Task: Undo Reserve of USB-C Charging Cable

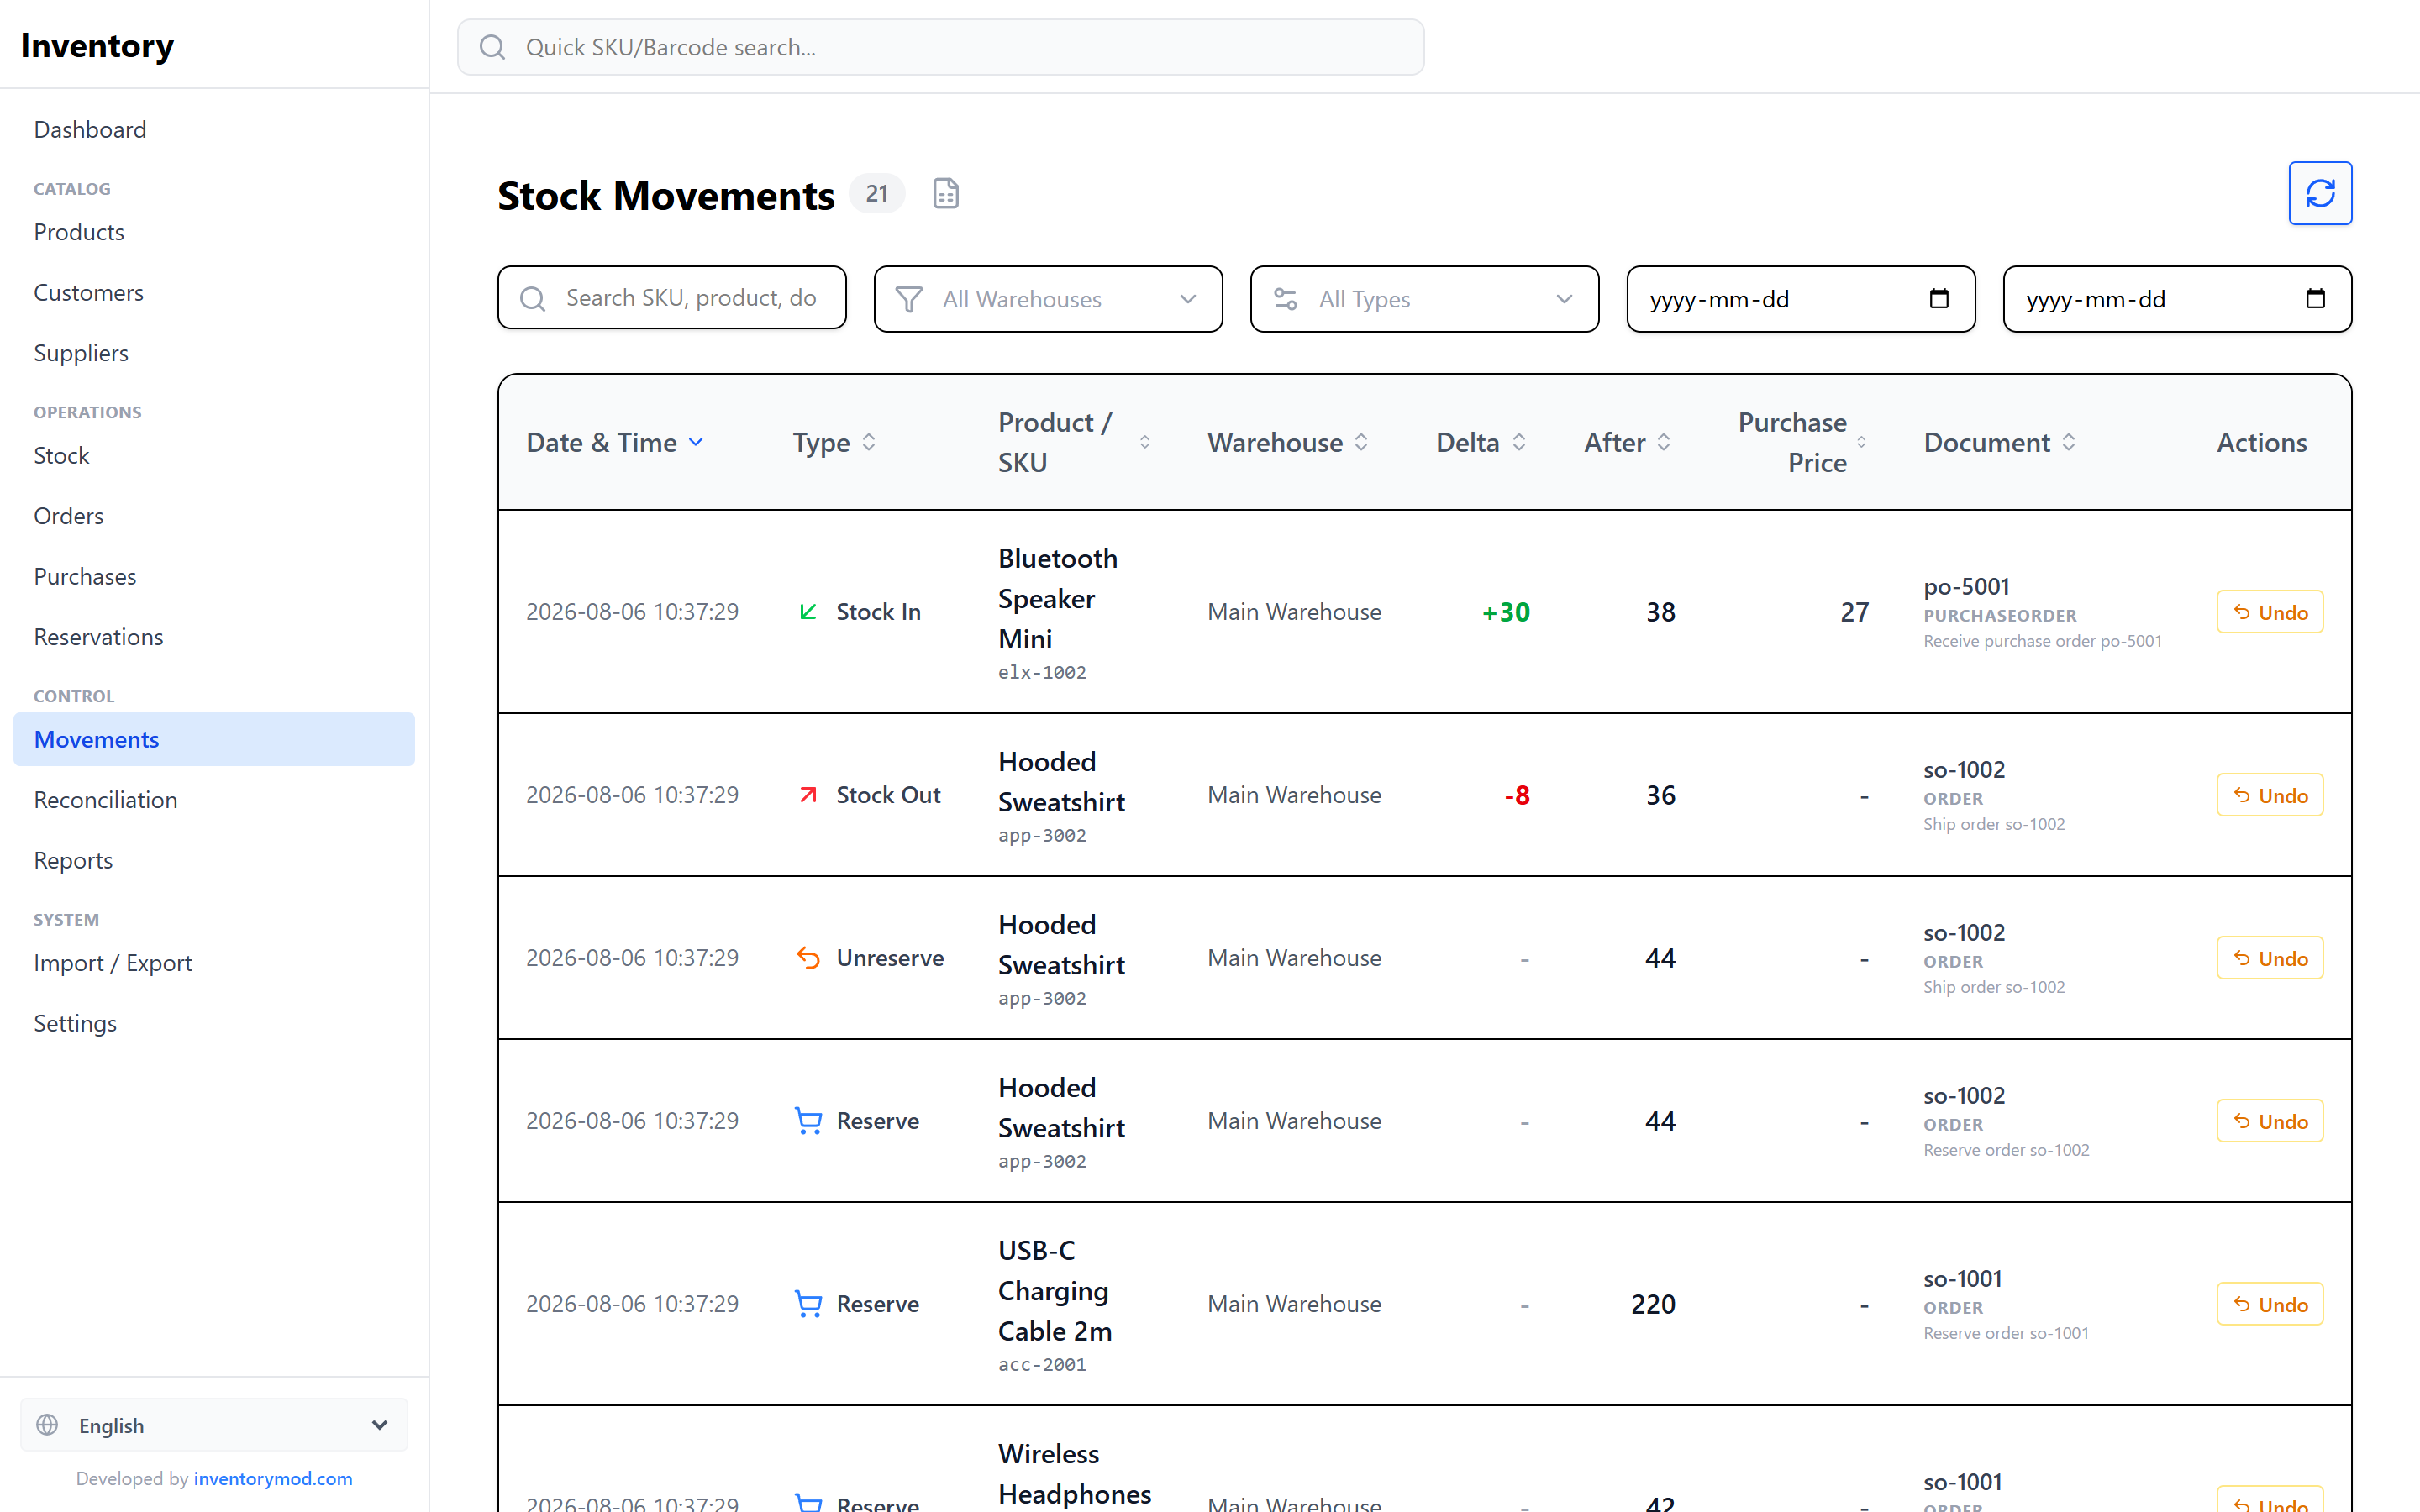Action: pyautogui.click(x=2269, y=1303)
